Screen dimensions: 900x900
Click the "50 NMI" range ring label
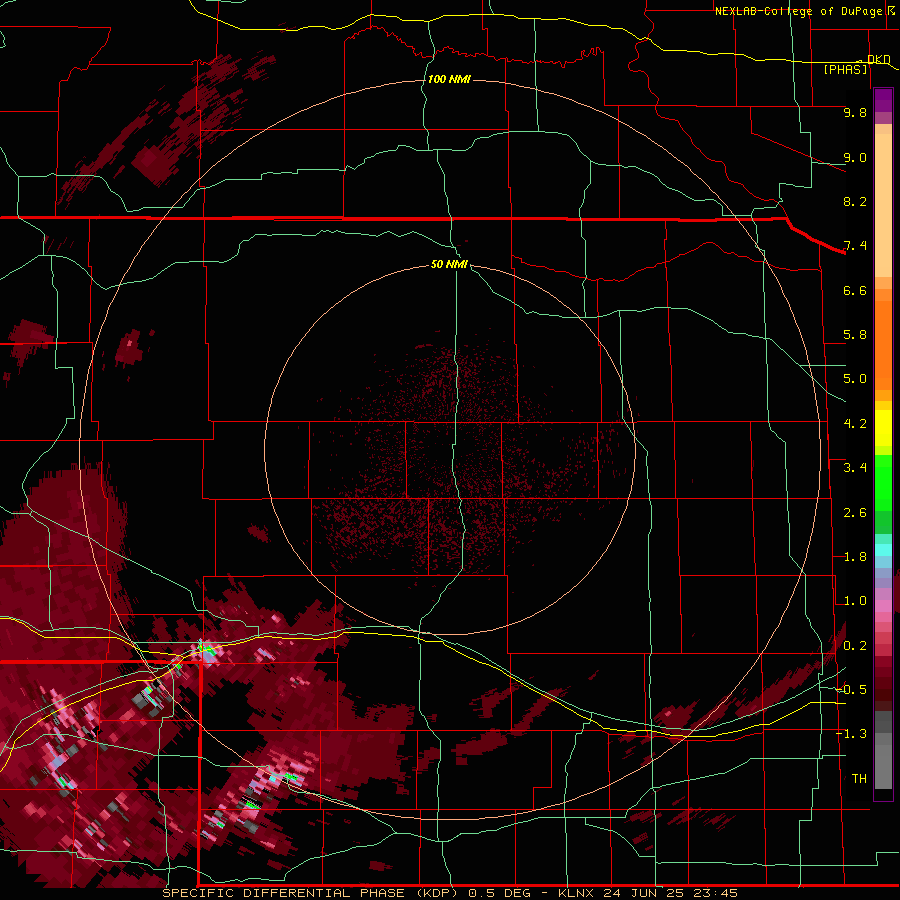click(x=449, y=264)
